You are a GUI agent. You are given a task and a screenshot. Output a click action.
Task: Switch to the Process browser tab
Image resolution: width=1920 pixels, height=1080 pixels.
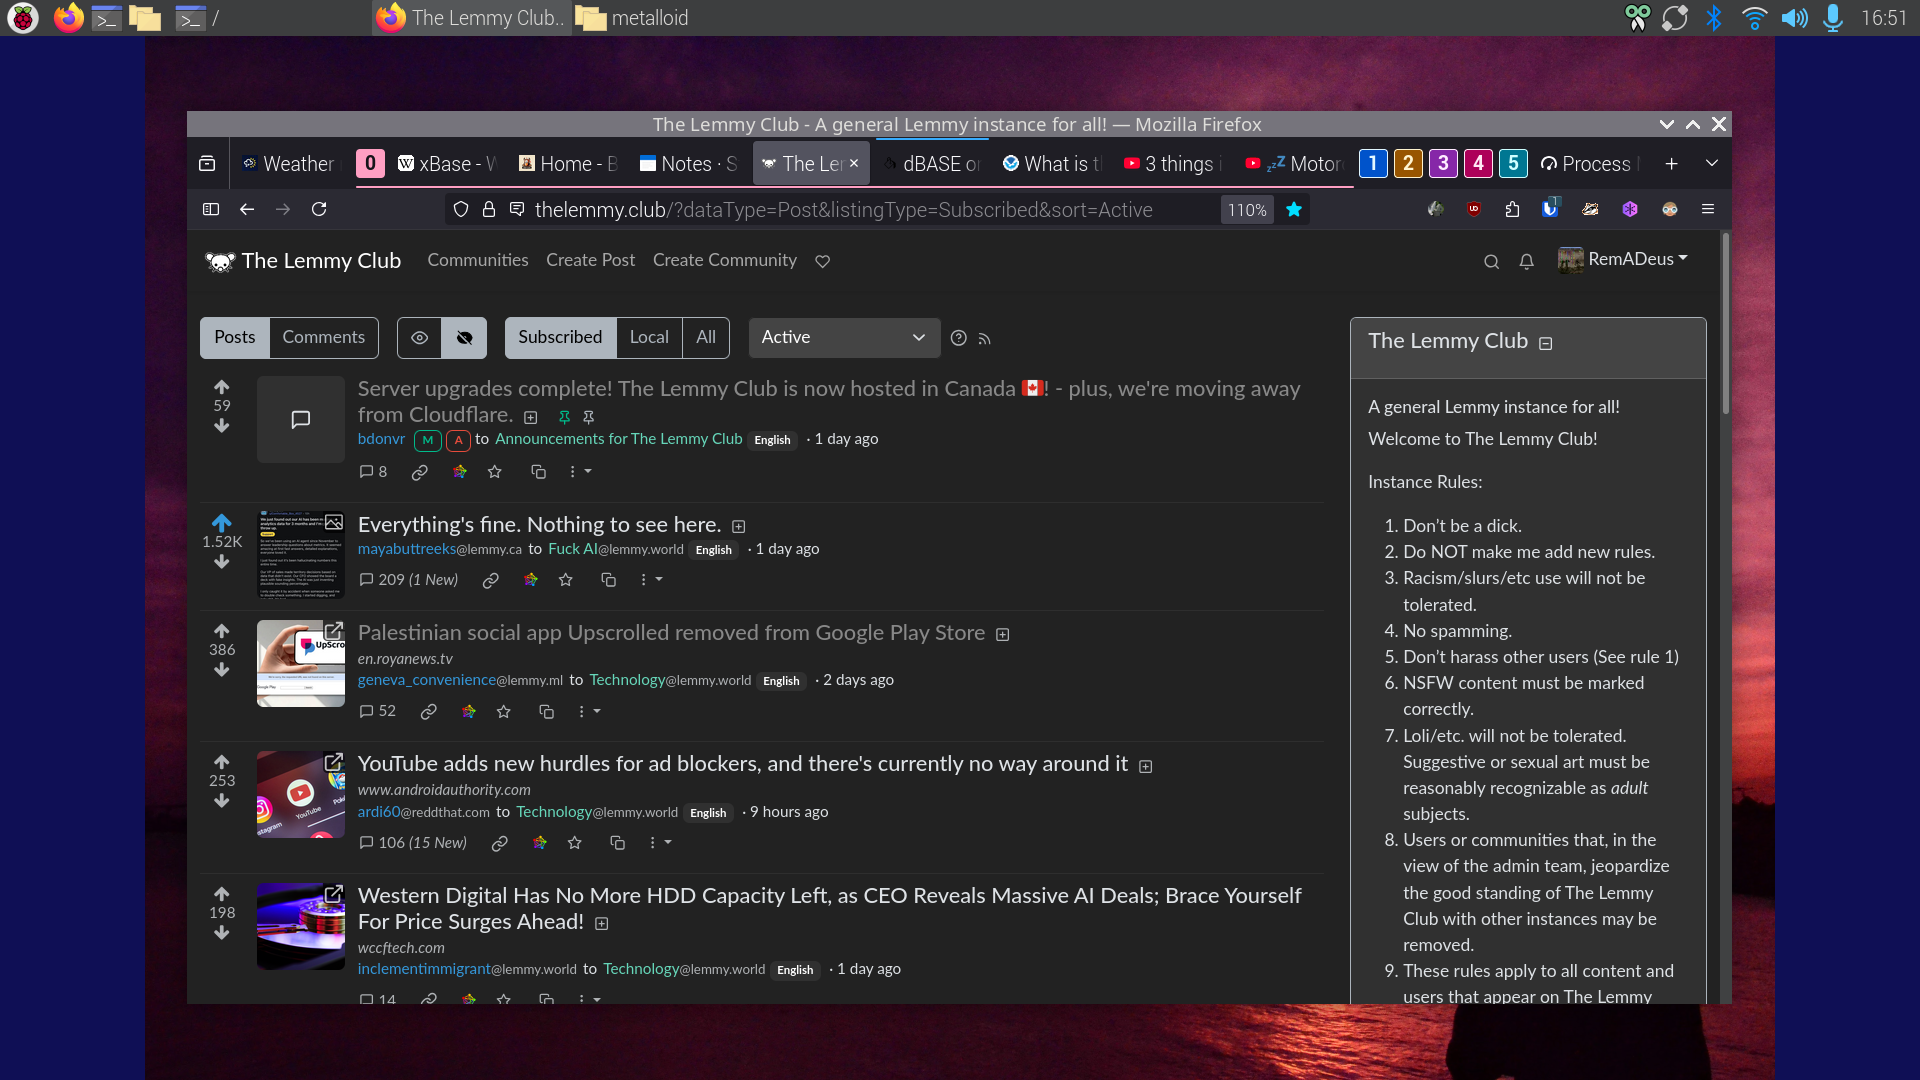[x=1590, y=164]
